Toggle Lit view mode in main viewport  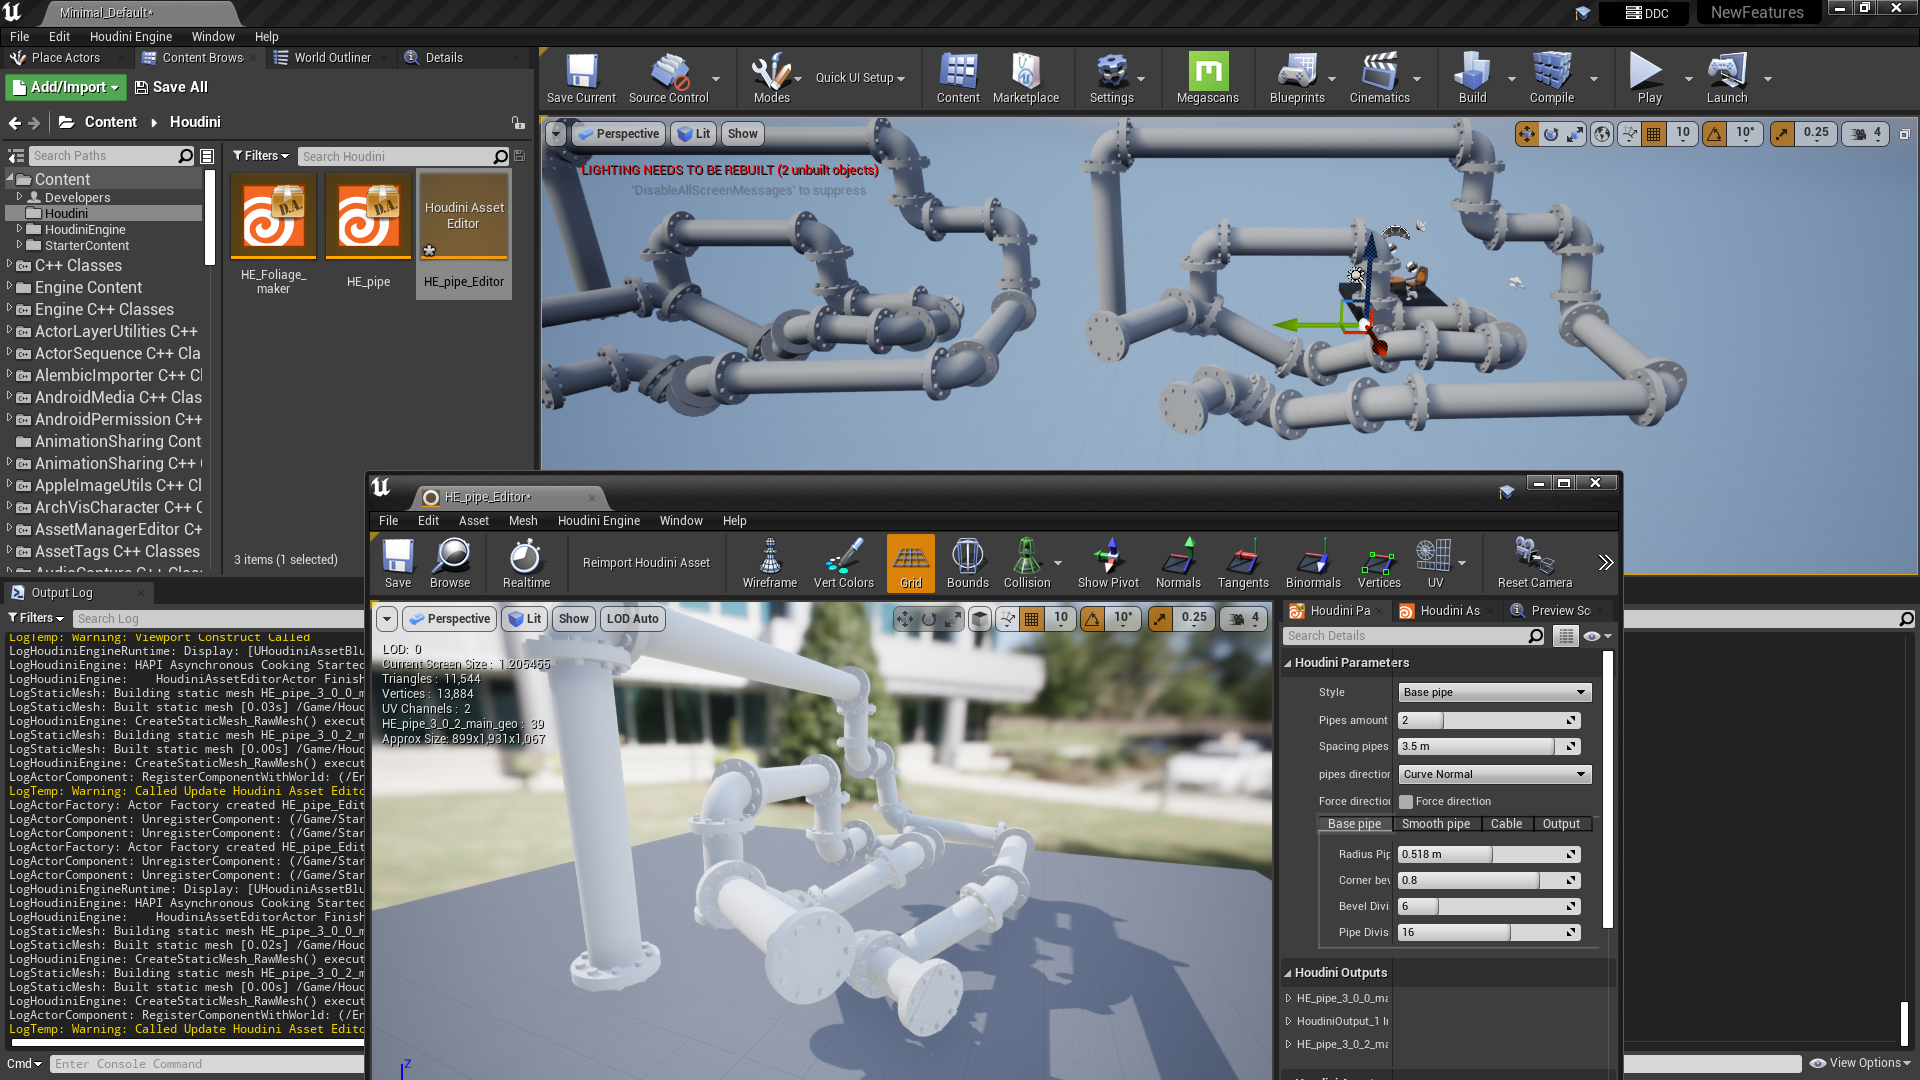[x=693, y=134]
